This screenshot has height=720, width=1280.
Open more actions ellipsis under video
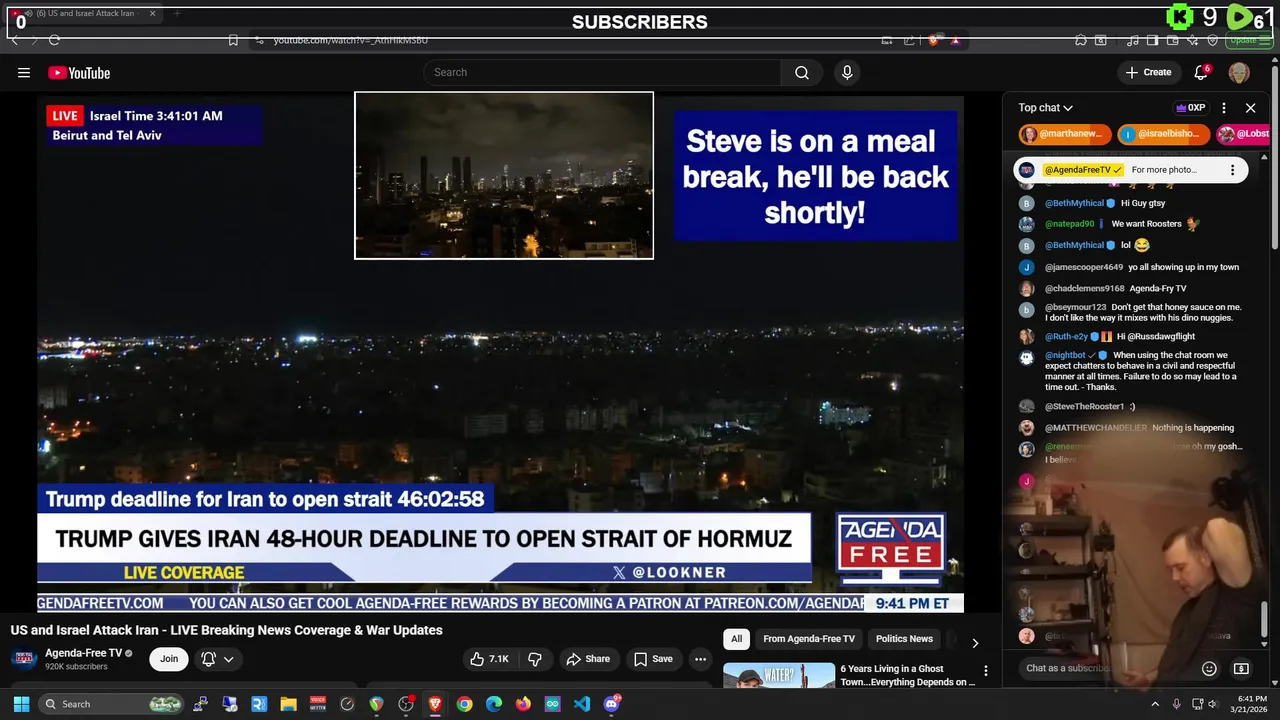(700, 659)
